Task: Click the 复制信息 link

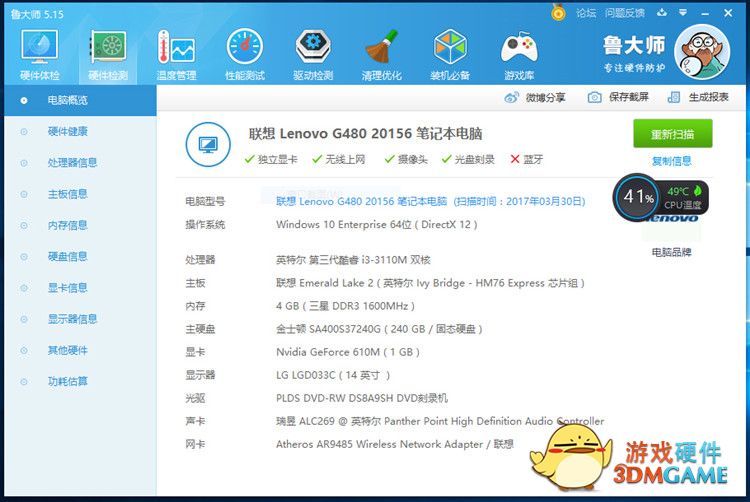Action: [x=671, y=161]
